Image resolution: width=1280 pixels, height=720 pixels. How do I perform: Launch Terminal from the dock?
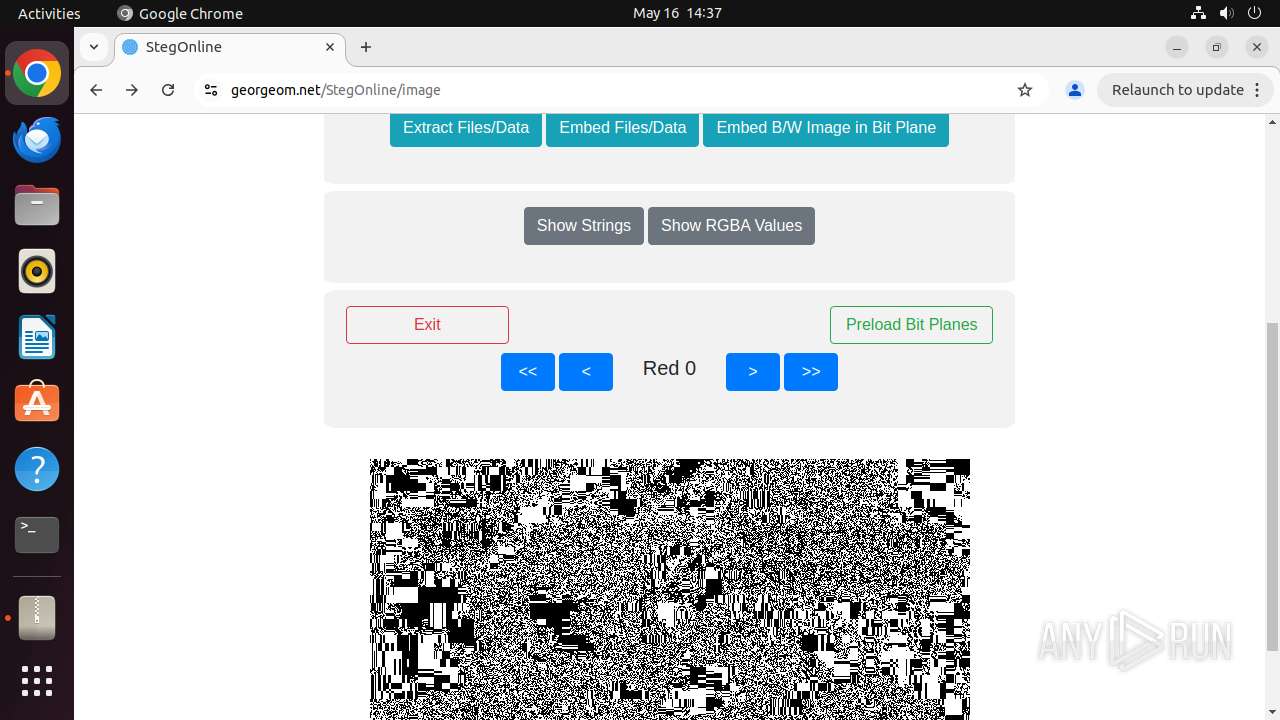pos(37,535)
